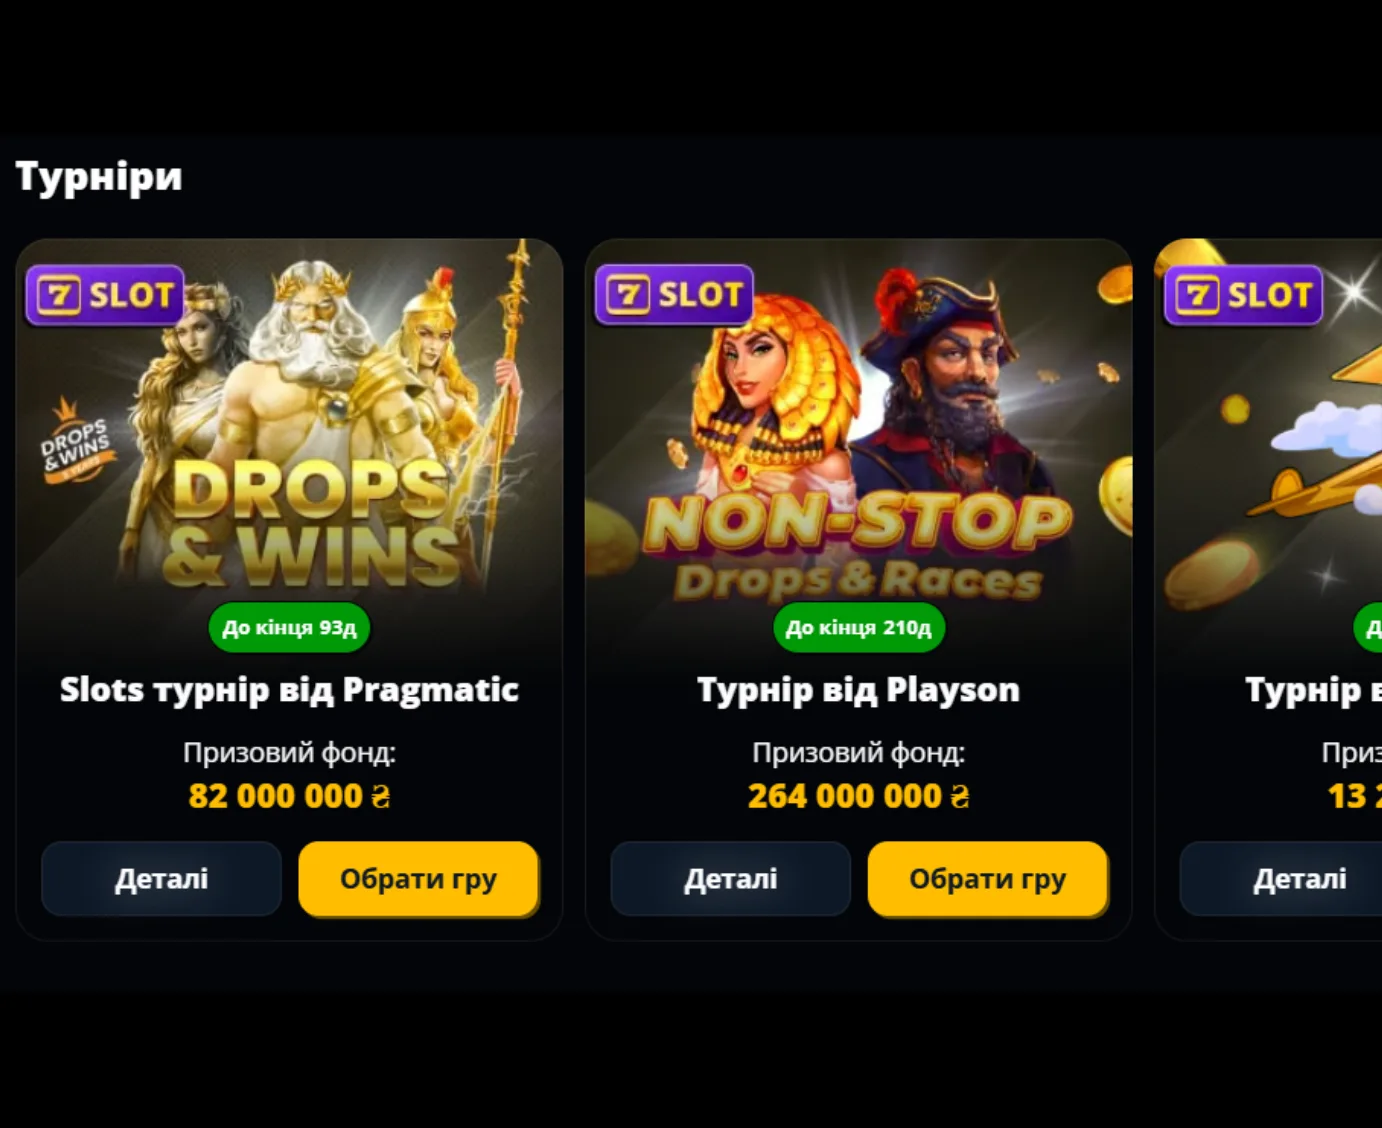Click the 7 SLOT badge on Playson card
The width and height of the screenshot is (1382, 1128).
(674, 295)
